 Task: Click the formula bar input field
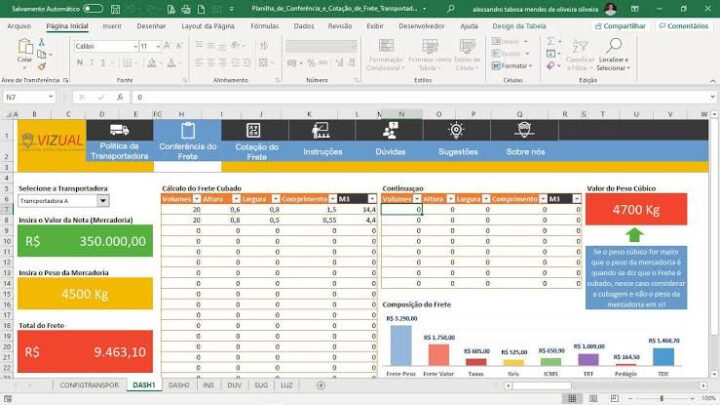[400, 97]
